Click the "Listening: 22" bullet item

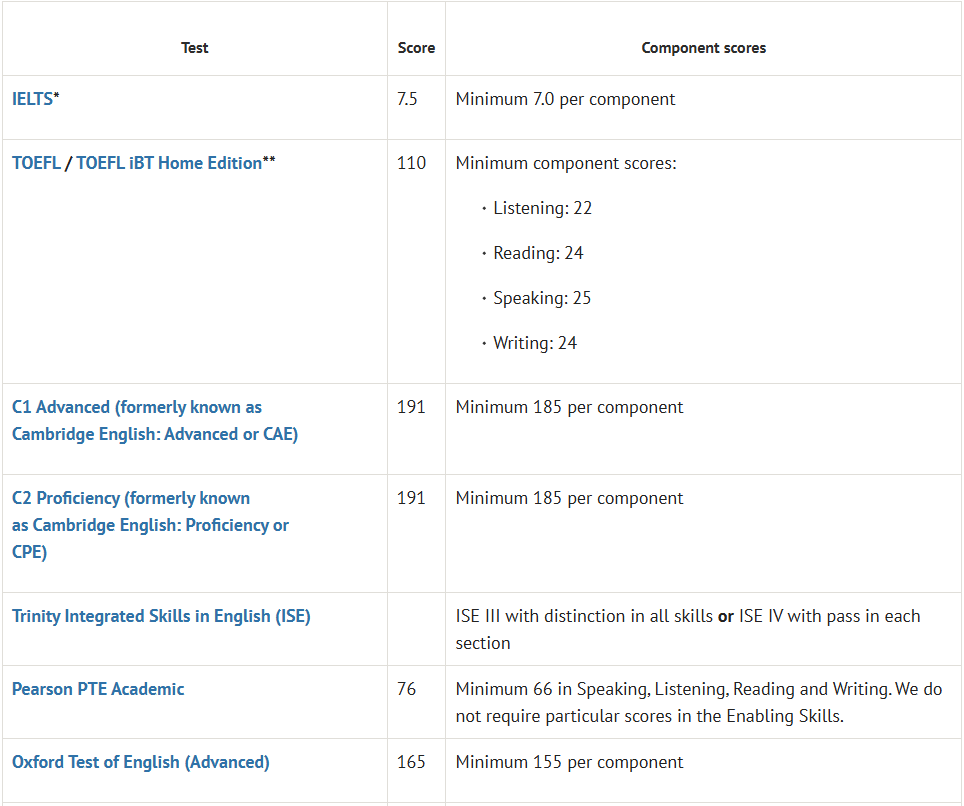(x=542, y=208)
